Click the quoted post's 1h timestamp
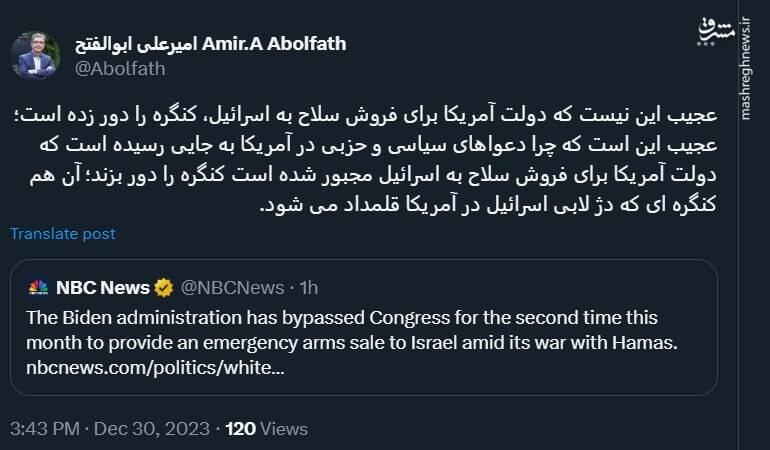Viewport: 770px width, 450px height. click(308, 288)
